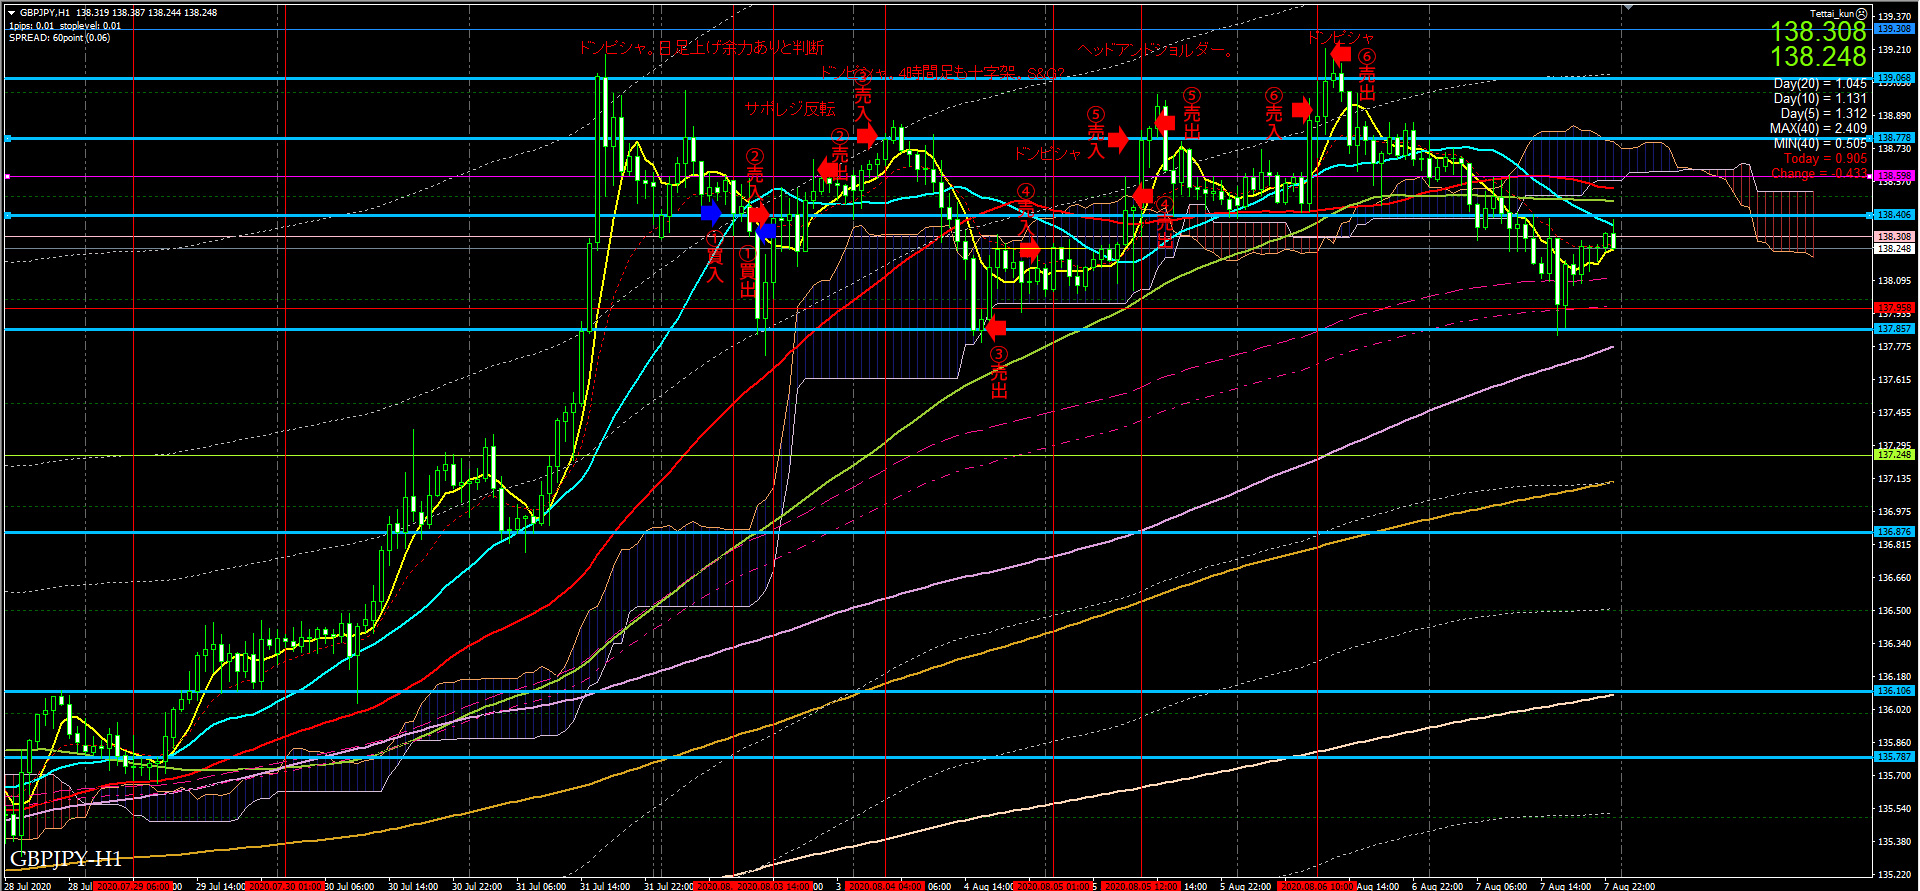Image resolution: width=1920 pixels, height=891 pixels.
Task: Click the 138.095 price scale label
Action: (1894, 281)
